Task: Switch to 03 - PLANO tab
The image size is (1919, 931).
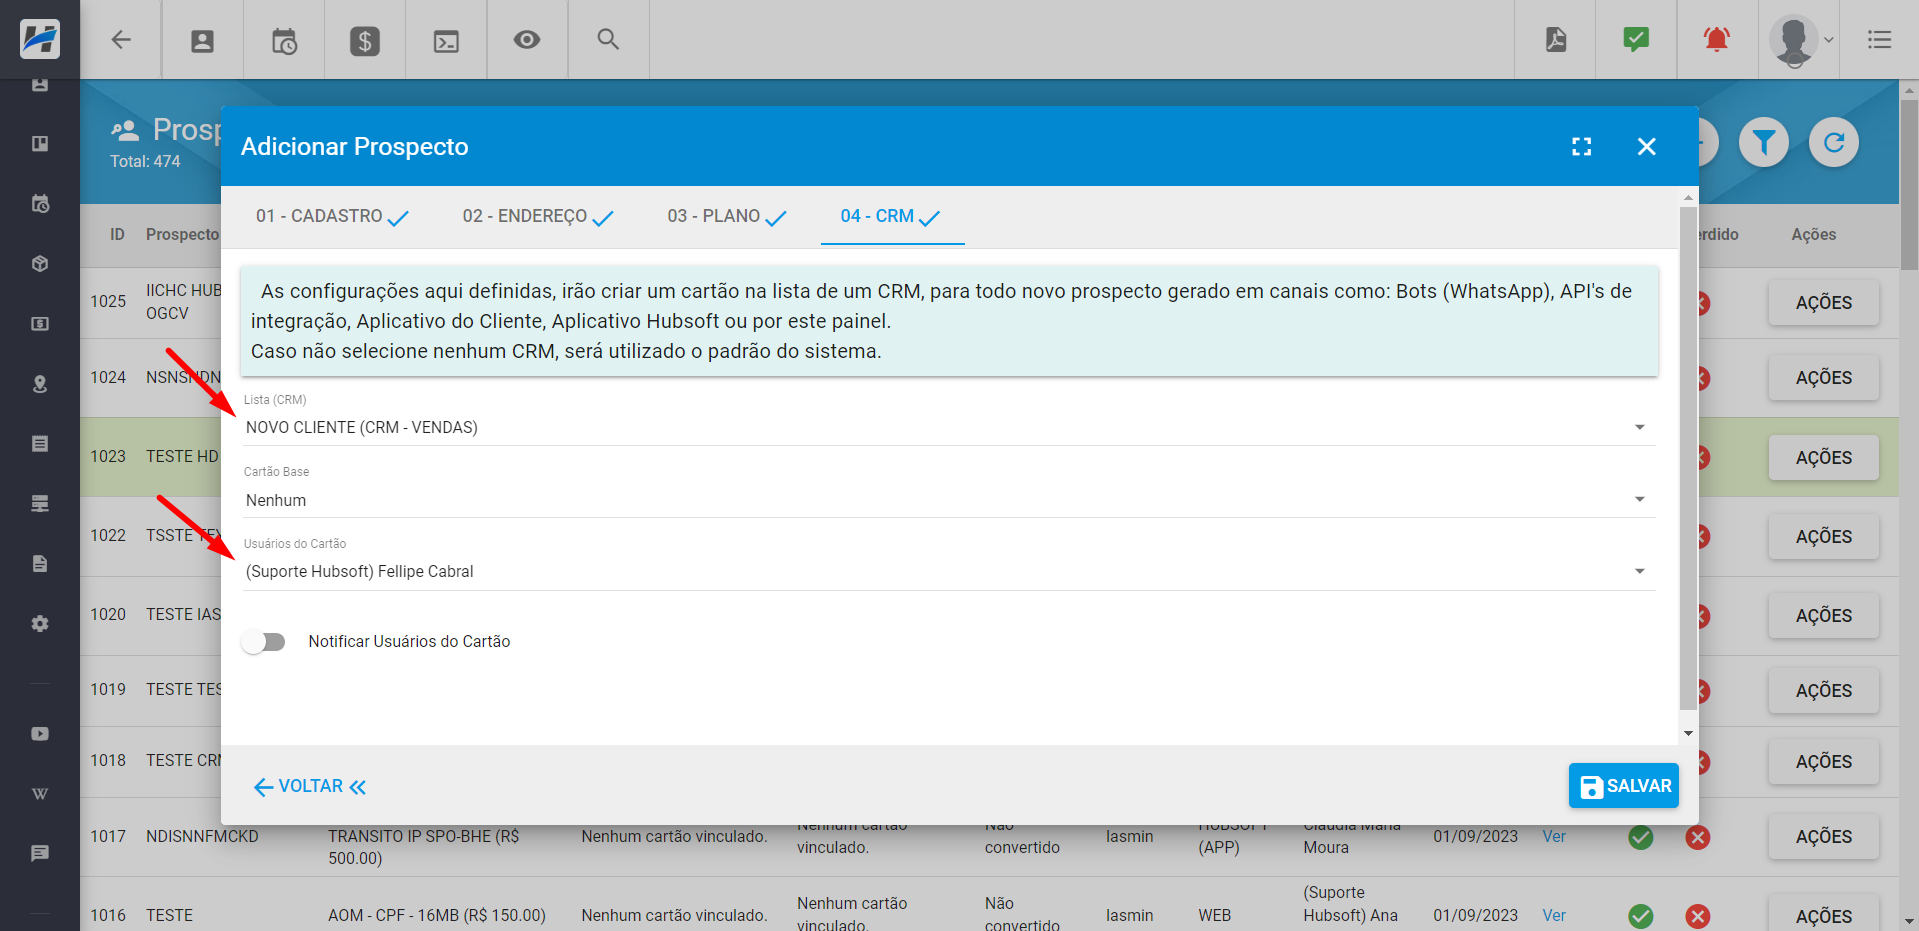Action: tap(727, 216)
